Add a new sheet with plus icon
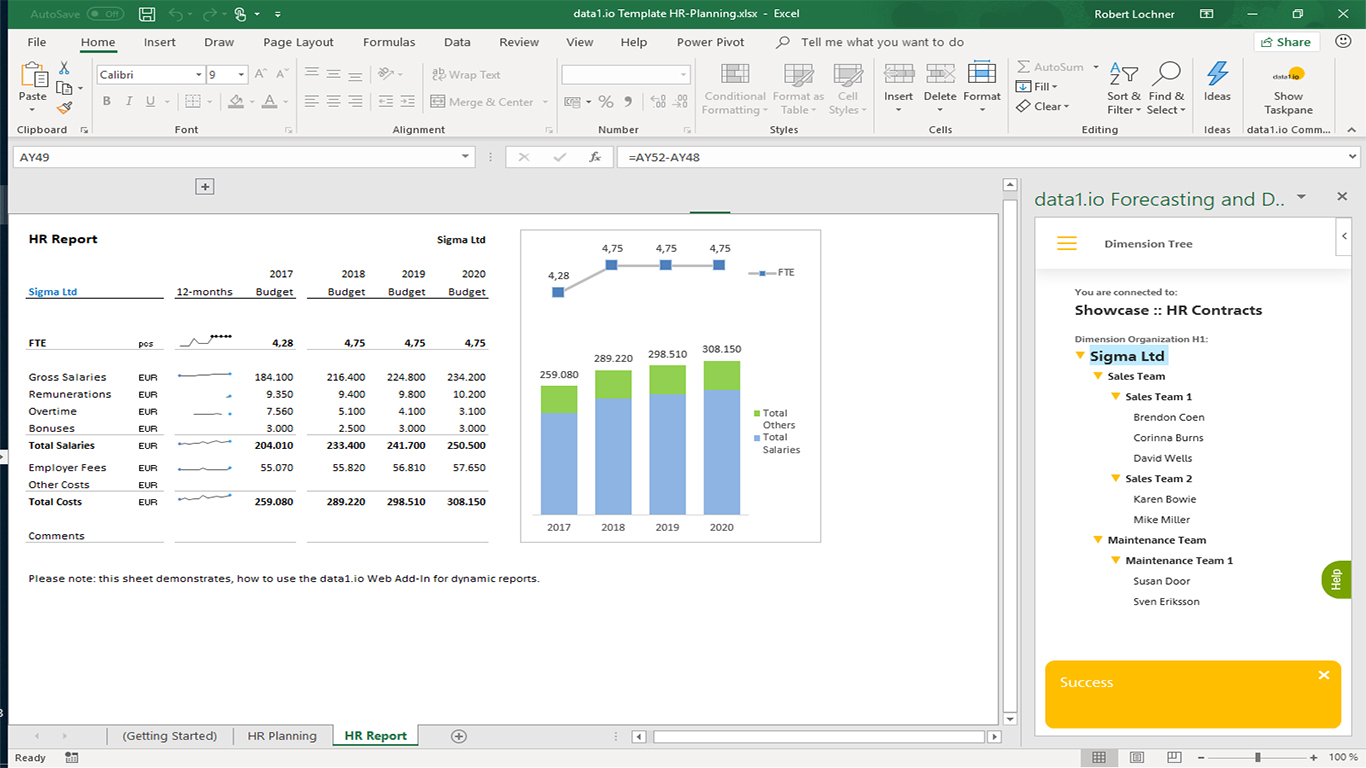Viewport: 1366px width, 768px height. [459, 736]
